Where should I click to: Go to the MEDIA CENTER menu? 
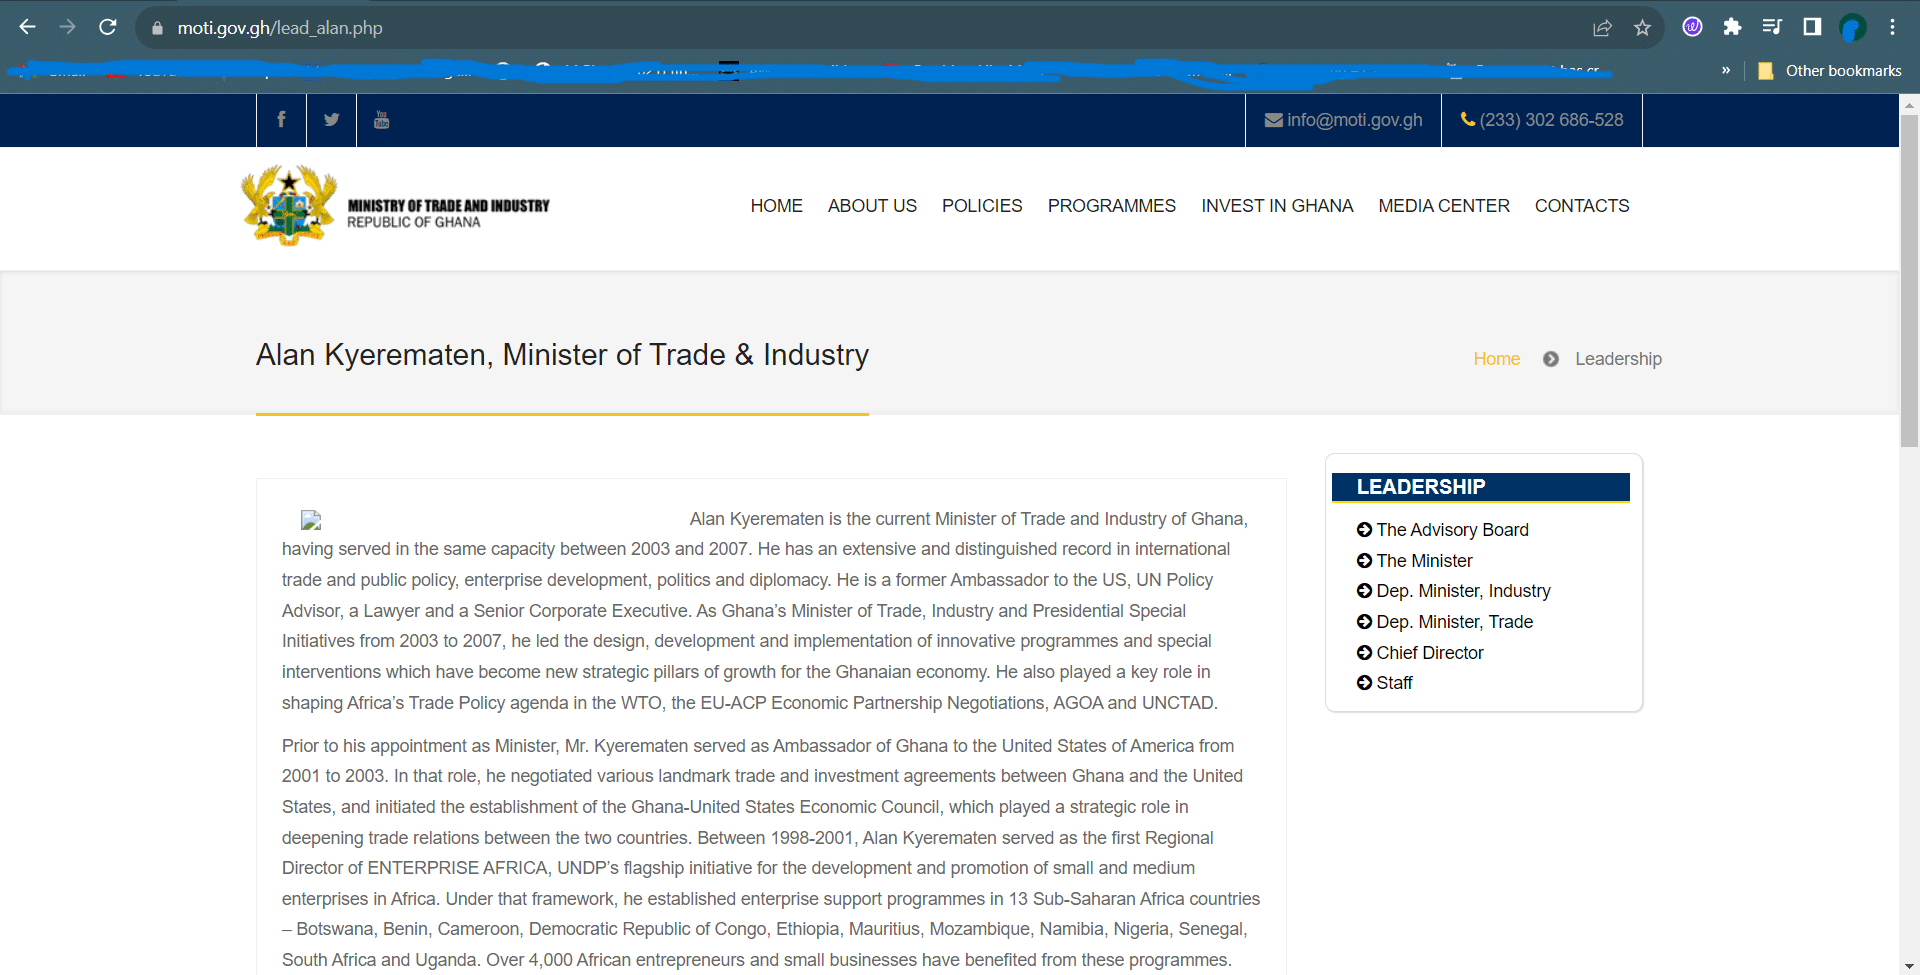pyautogui.click(x=1443, y=206)
